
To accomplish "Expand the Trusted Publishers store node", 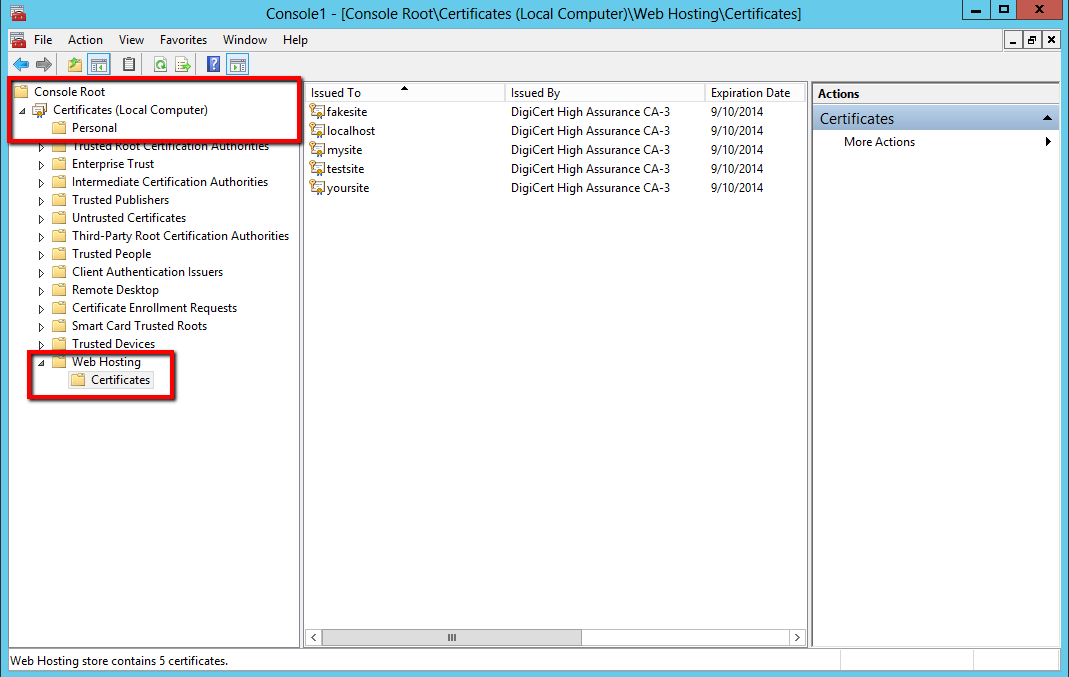I will tap(42, 200).
